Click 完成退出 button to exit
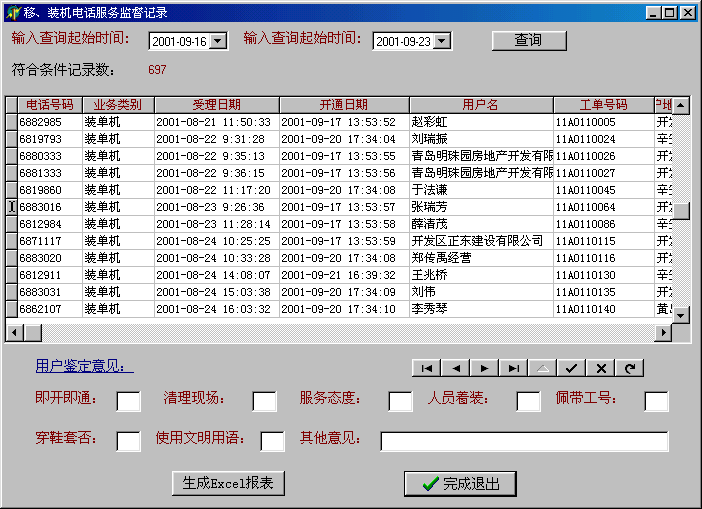This screenshot has width=702, height=509. (460, 484)
